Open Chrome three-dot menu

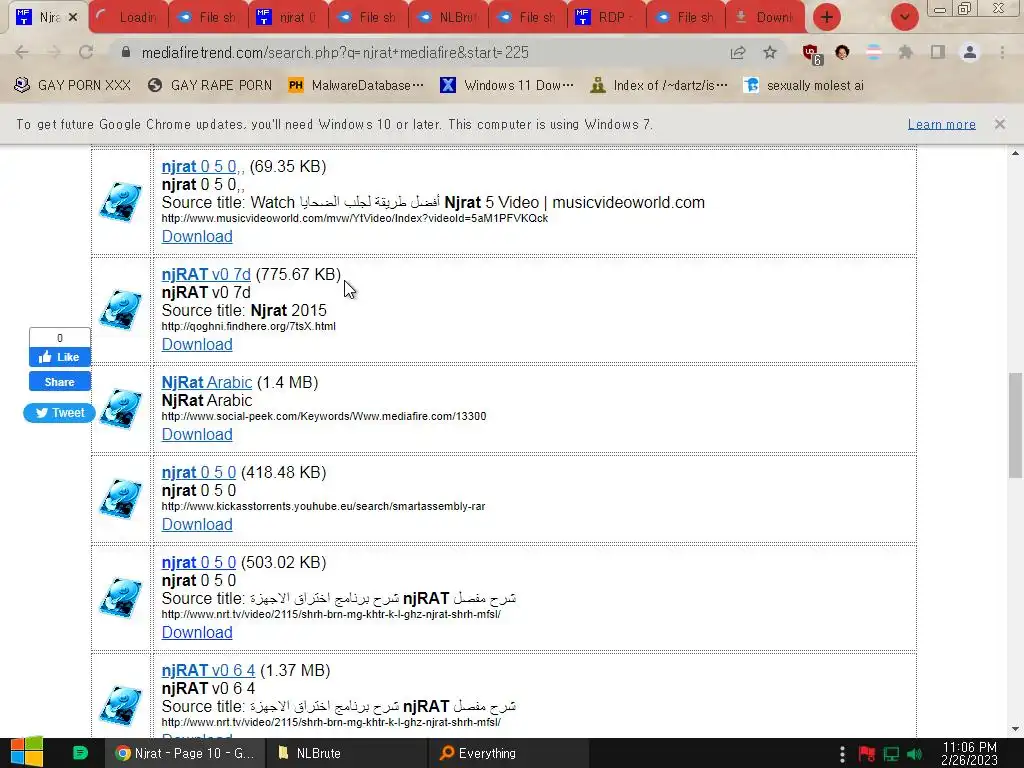1002,52
